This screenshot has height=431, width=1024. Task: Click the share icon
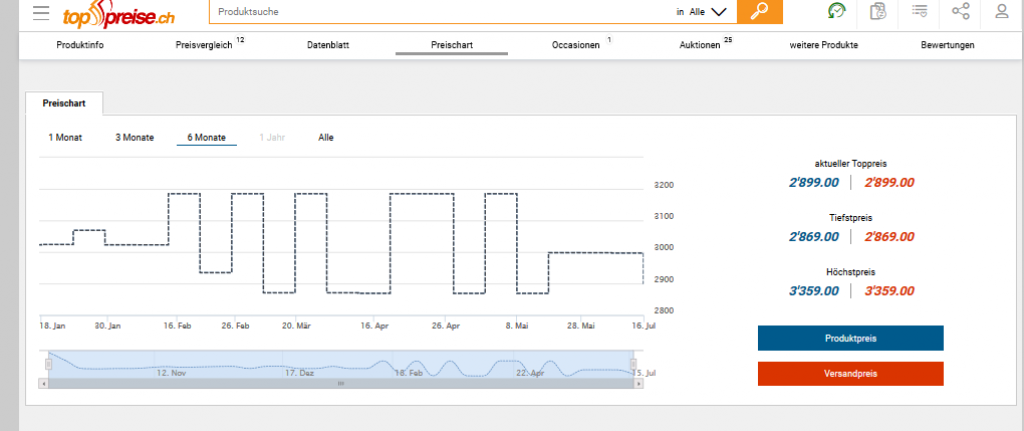(x=961, y=12)
